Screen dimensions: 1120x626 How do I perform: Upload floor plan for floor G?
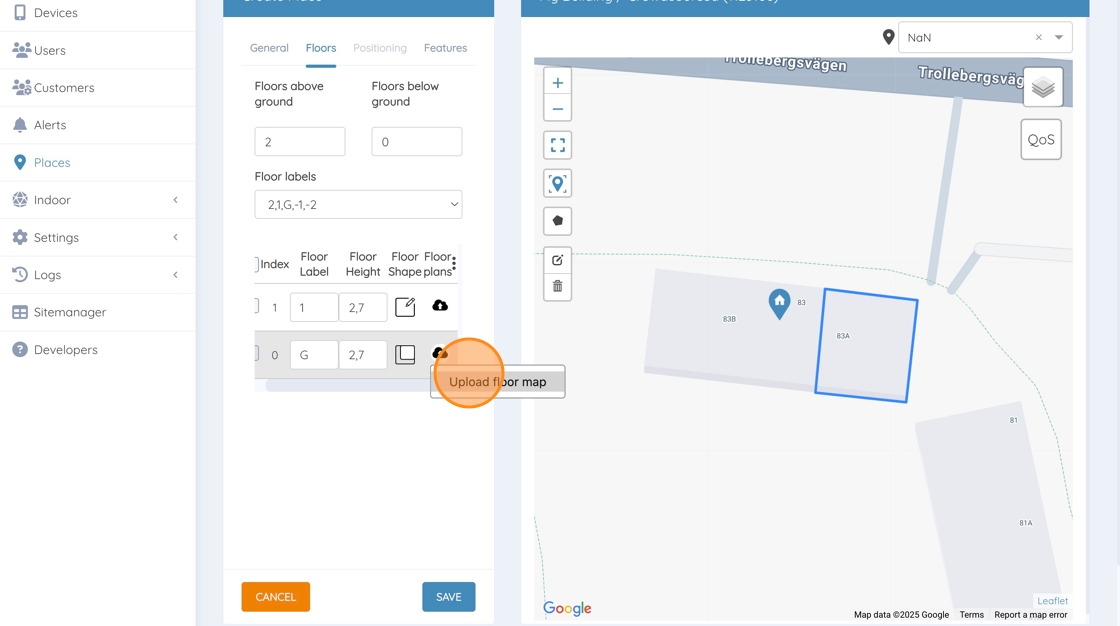440,353
